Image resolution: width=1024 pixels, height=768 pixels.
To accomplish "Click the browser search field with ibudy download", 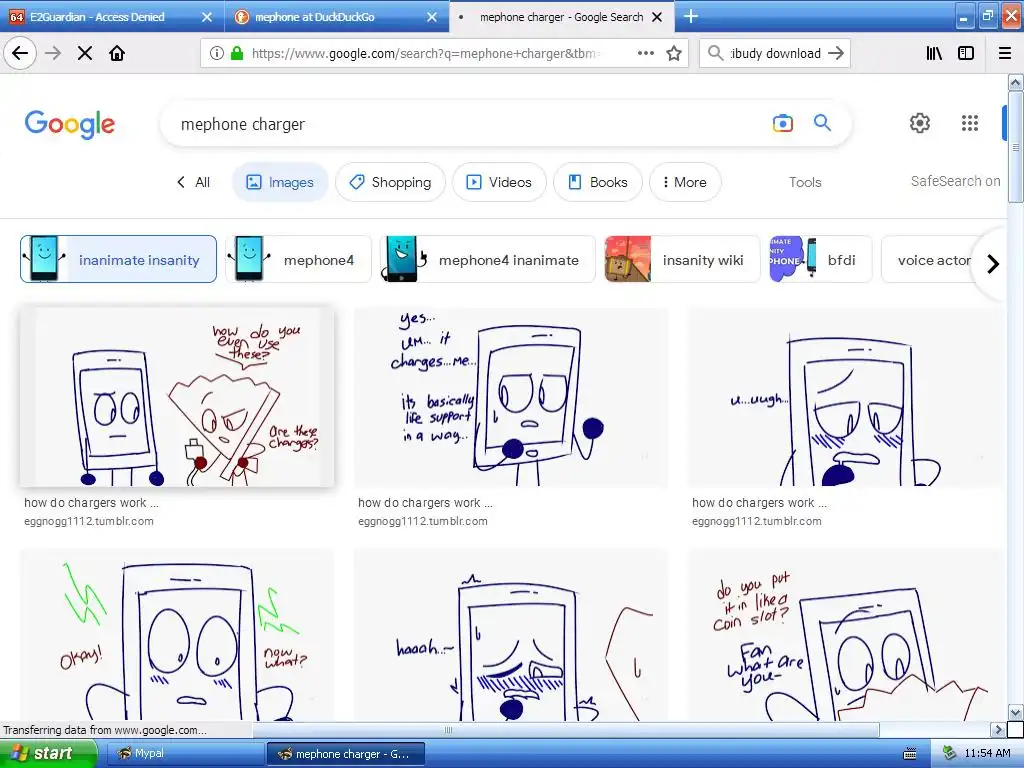I will tap(775, 53).
